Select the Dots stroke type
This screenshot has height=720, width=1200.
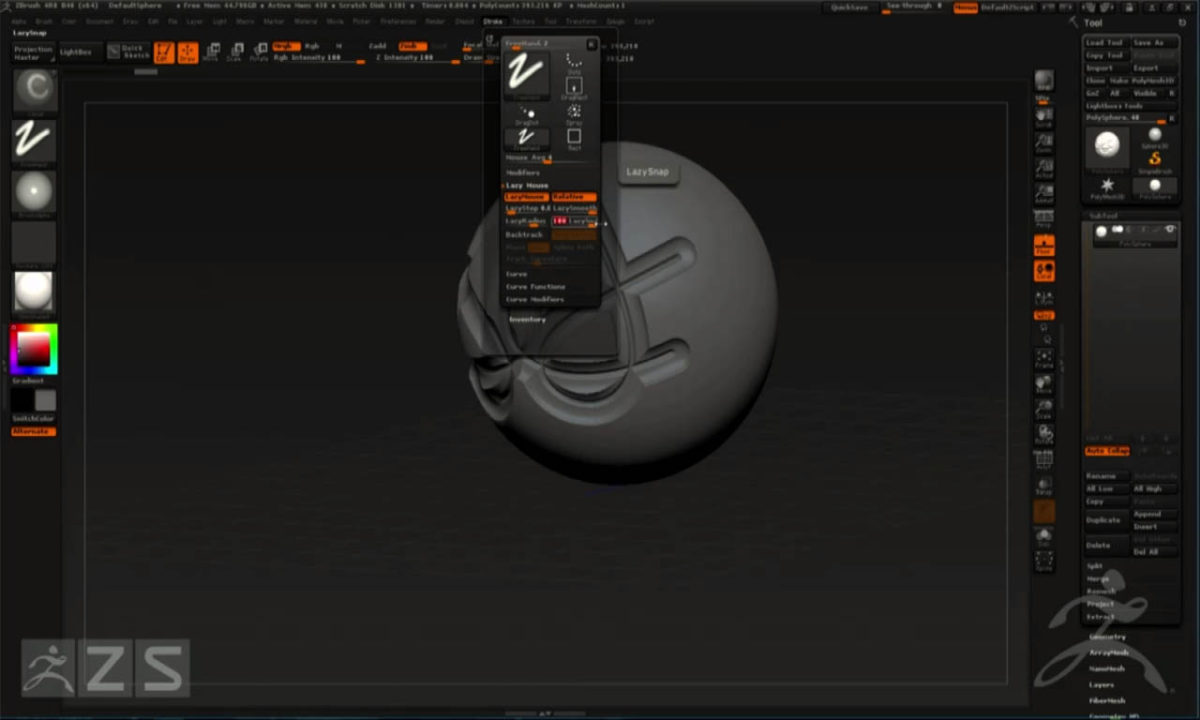(573, 62)
